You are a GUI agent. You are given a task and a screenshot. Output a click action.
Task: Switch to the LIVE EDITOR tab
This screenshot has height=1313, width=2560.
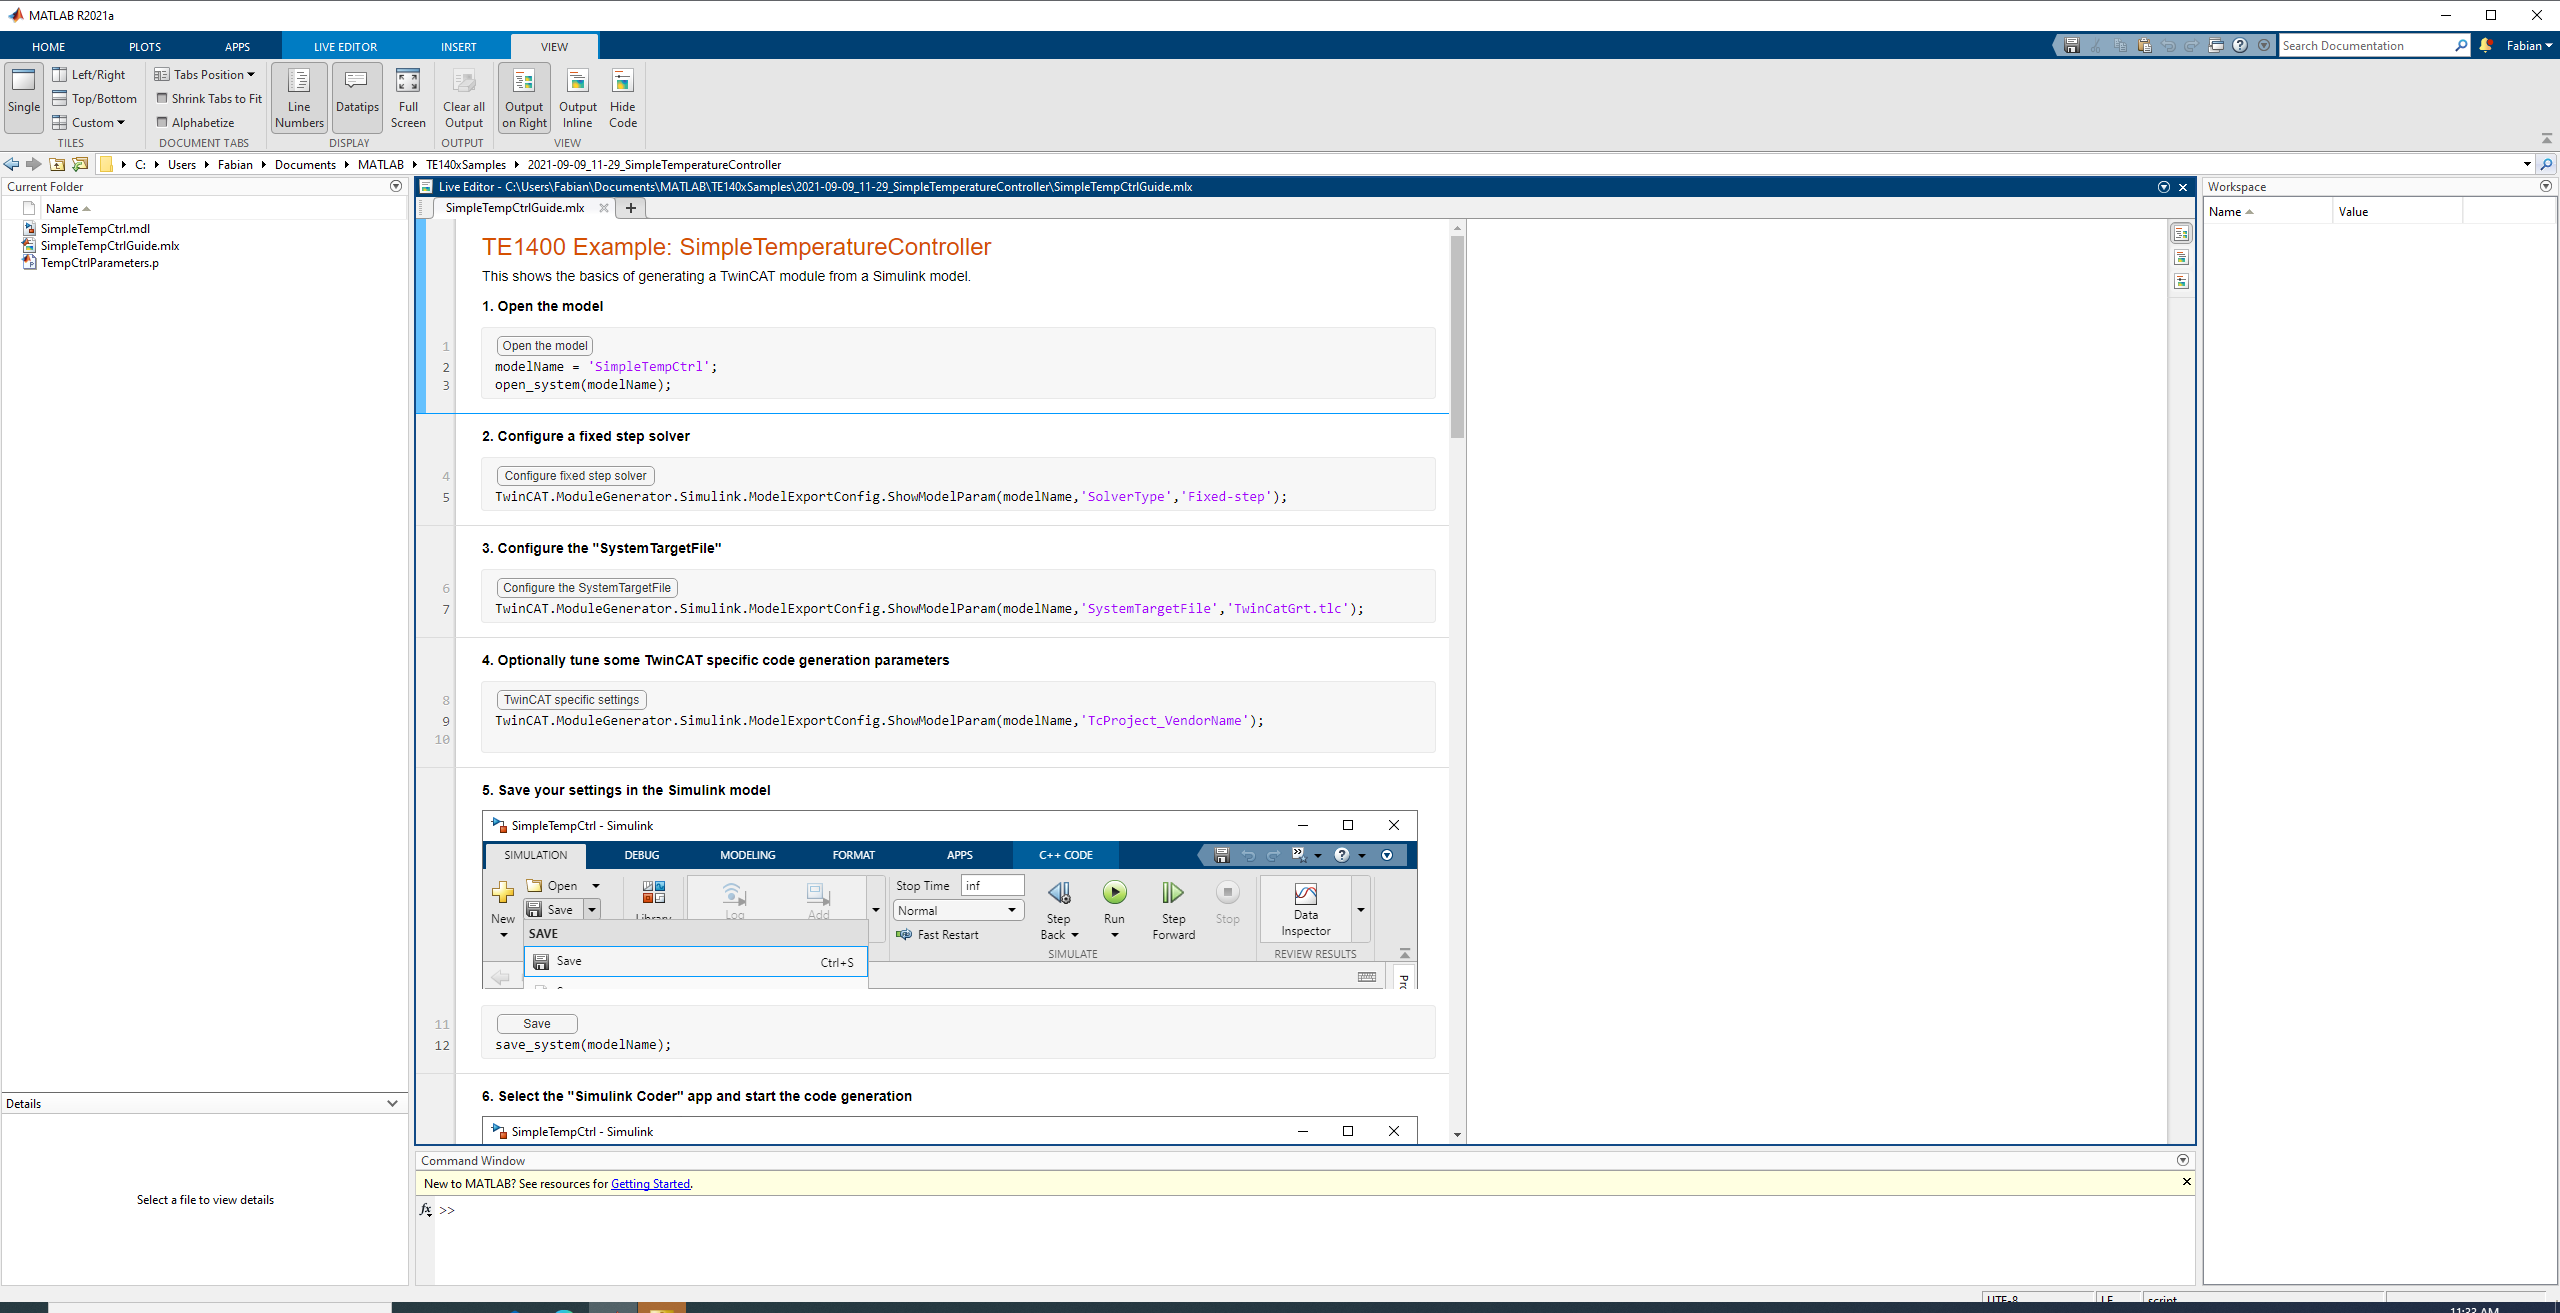point(345,47)
